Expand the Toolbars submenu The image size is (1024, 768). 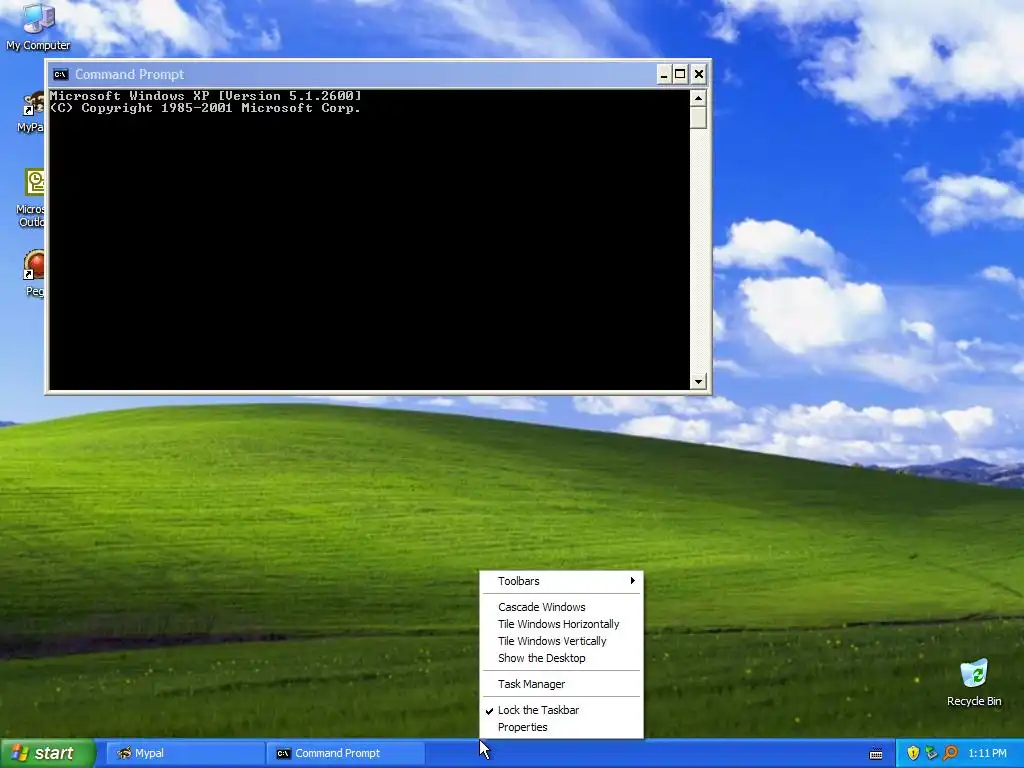point(561,581)
